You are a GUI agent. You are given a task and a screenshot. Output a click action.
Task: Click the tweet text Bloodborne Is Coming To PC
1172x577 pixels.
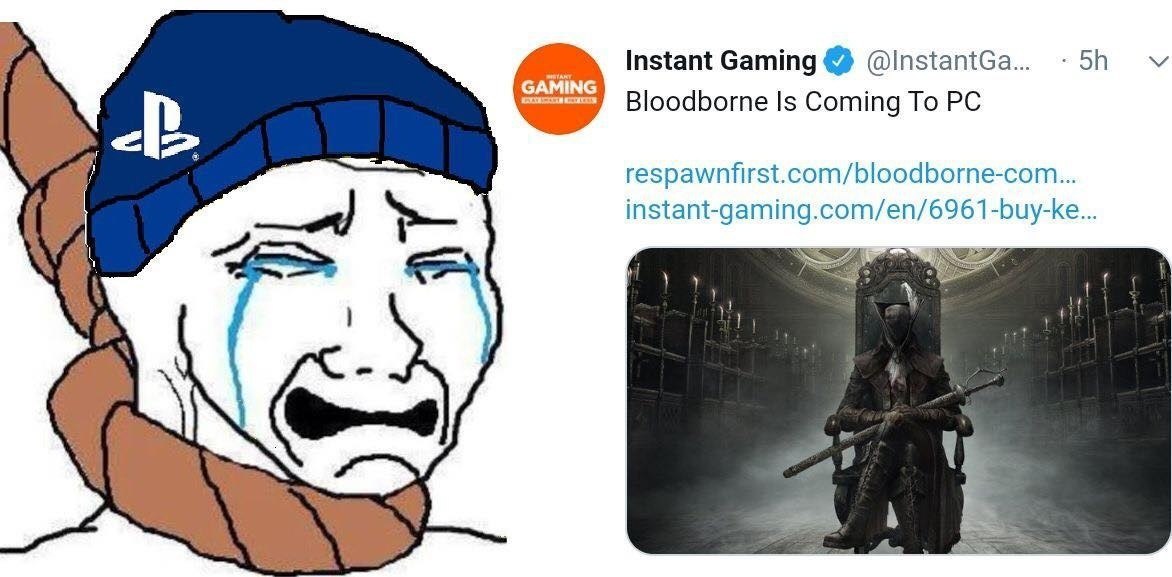pos(803,101)
